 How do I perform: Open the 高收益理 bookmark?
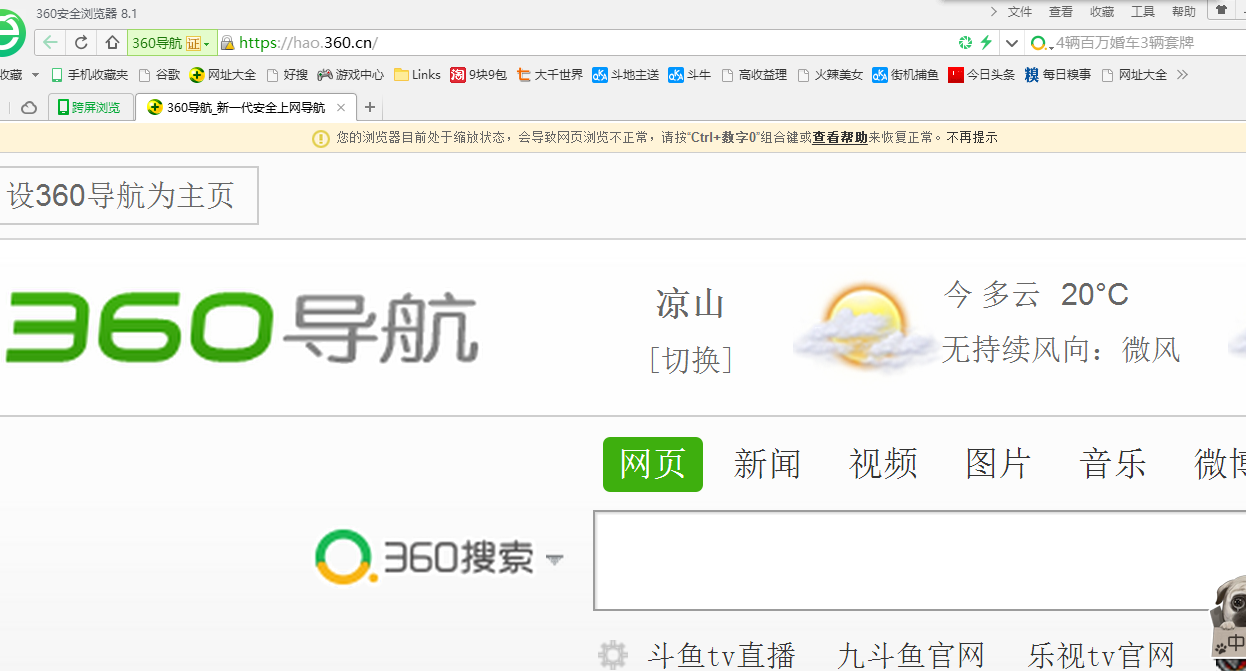pyautogui.click(x=754, y=75)
